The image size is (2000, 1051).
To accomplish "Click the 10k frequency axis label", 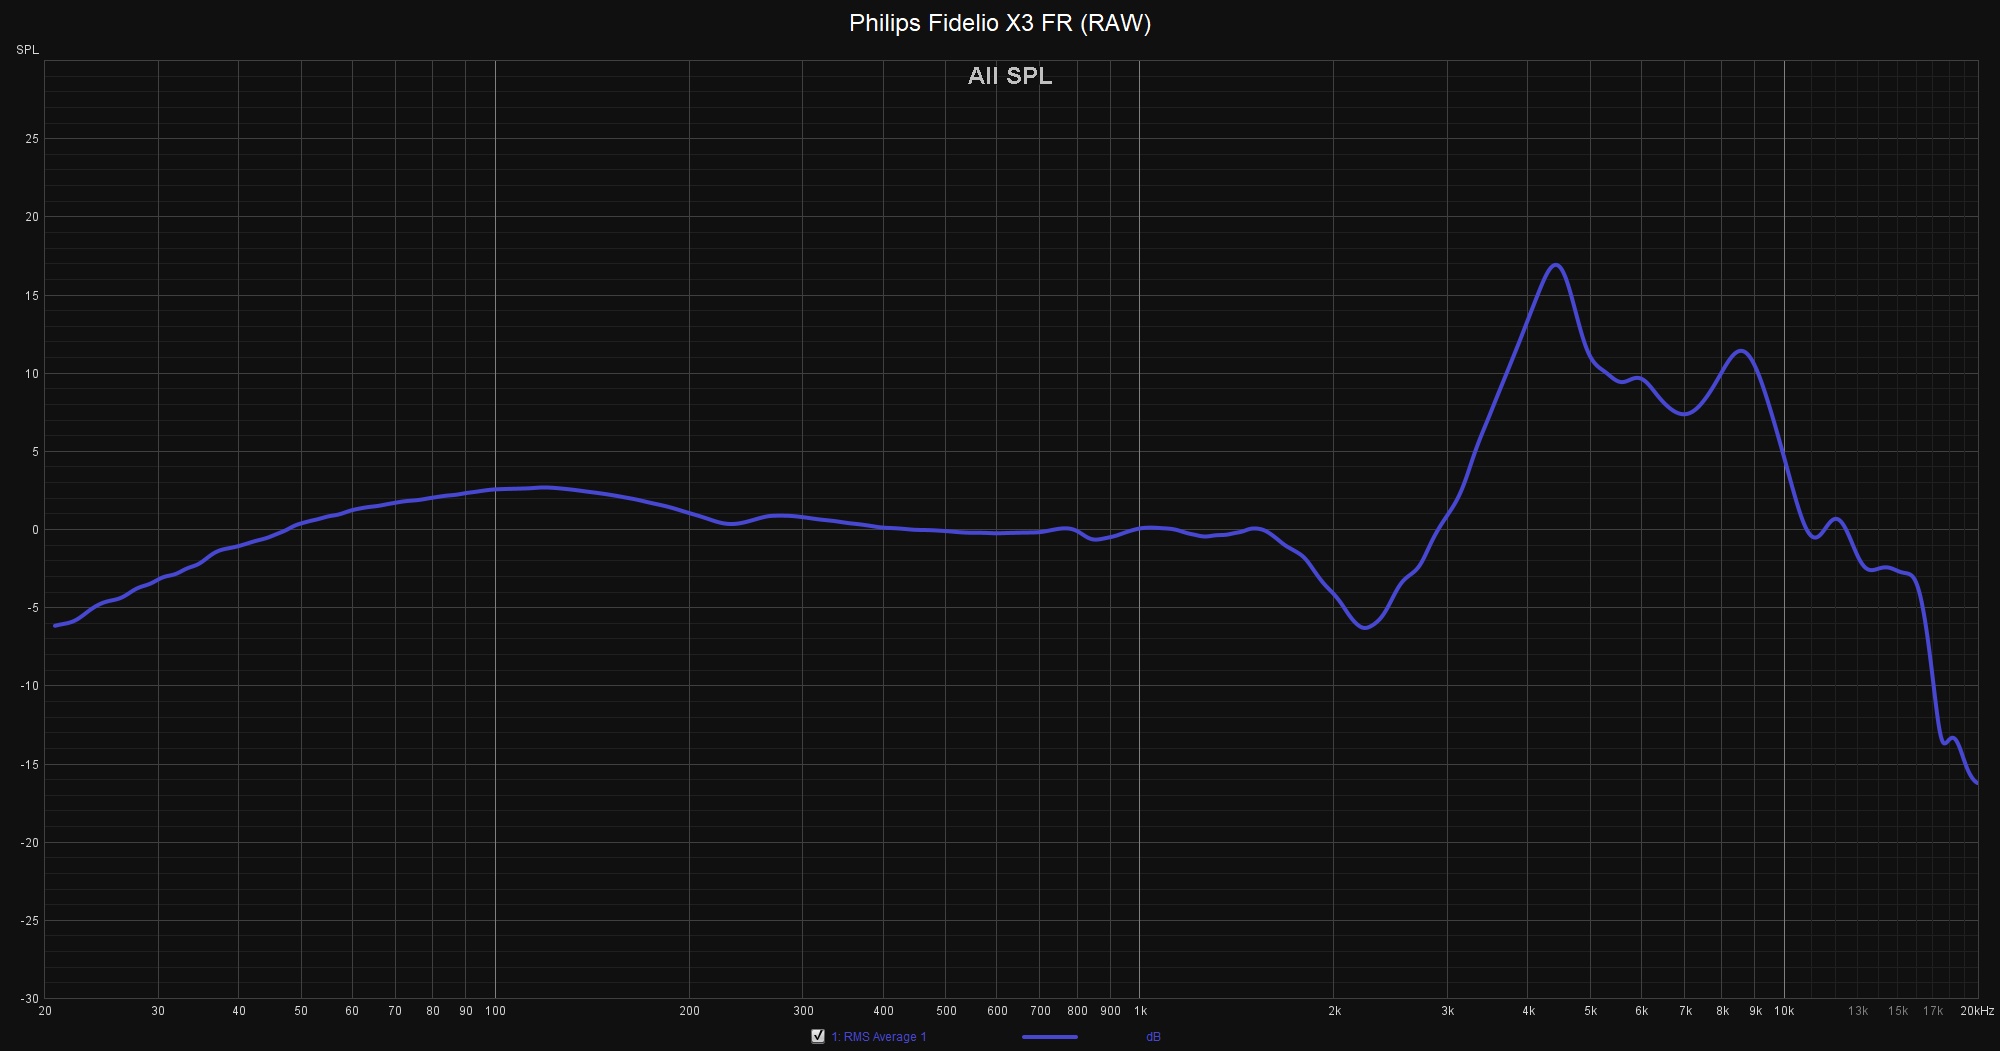I will pyautogui.click(x=1784, y=1011).
